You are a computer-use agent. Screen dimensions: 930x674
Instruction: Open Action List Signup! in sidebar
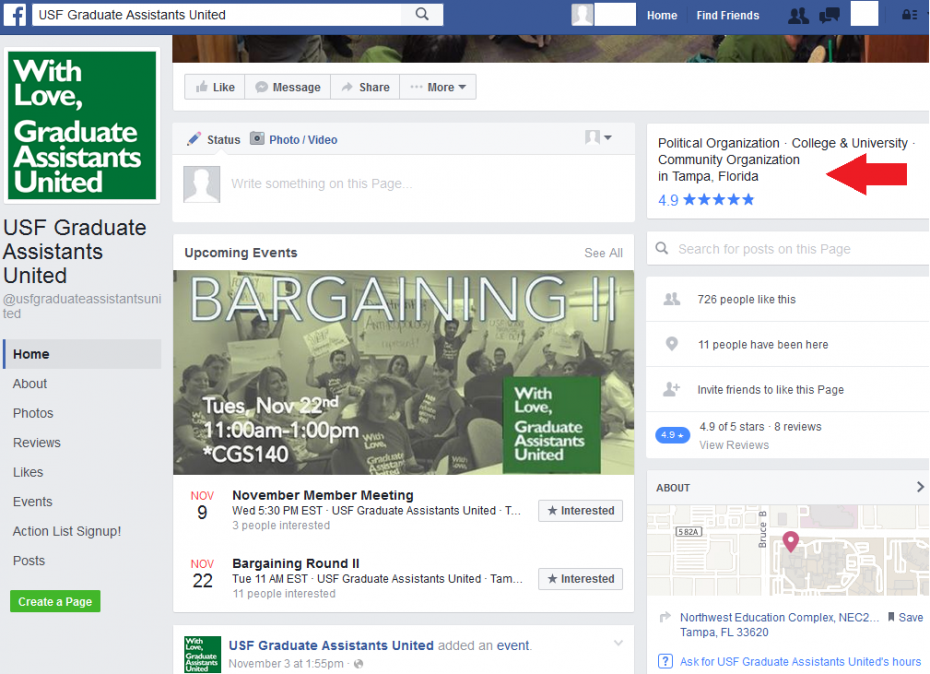(x=67, y=532)
